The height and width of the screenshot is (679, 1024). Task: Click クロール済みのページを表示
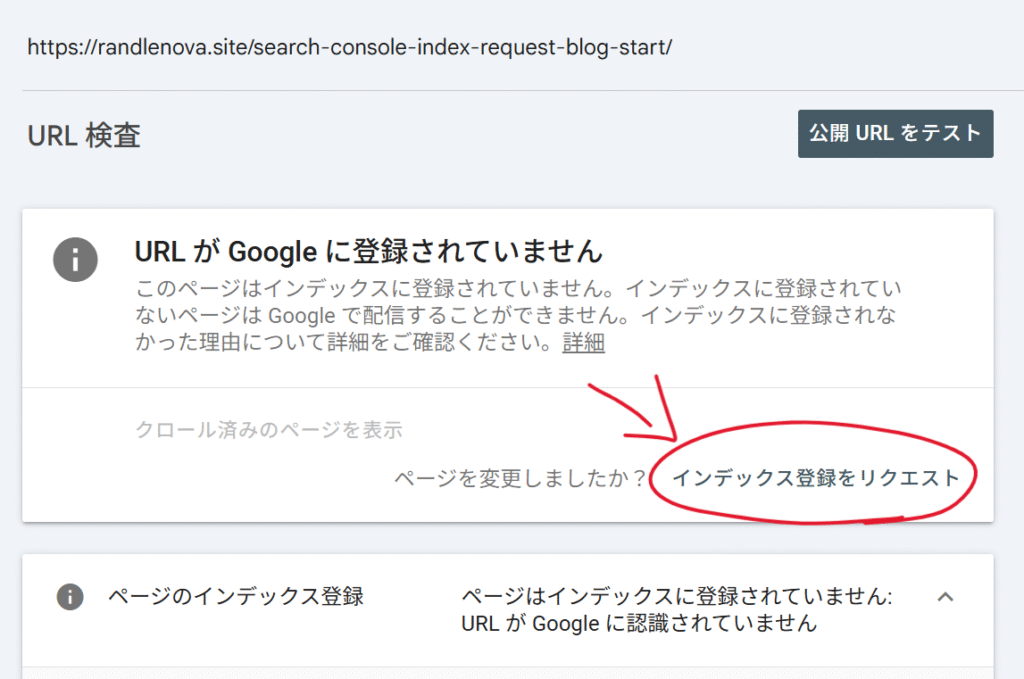pos(268,430)
